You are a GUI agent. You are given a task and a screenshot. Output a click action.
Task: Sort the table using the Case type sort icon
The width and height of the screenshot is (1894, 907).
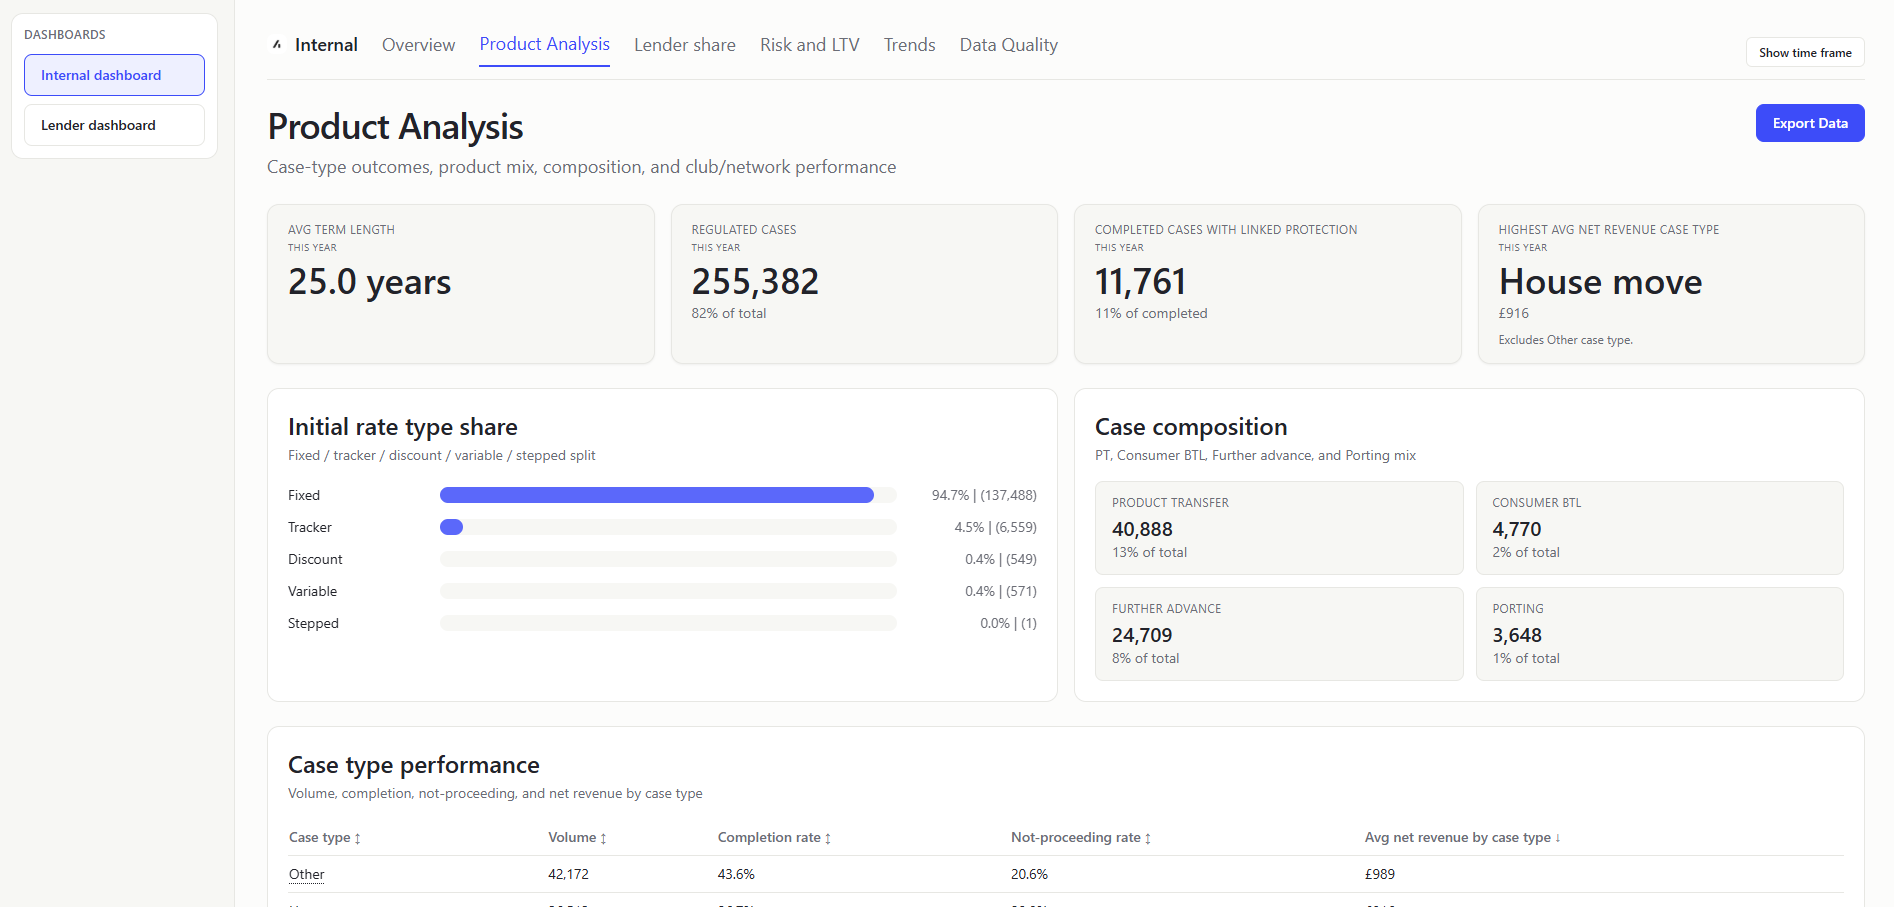[357, 838]
